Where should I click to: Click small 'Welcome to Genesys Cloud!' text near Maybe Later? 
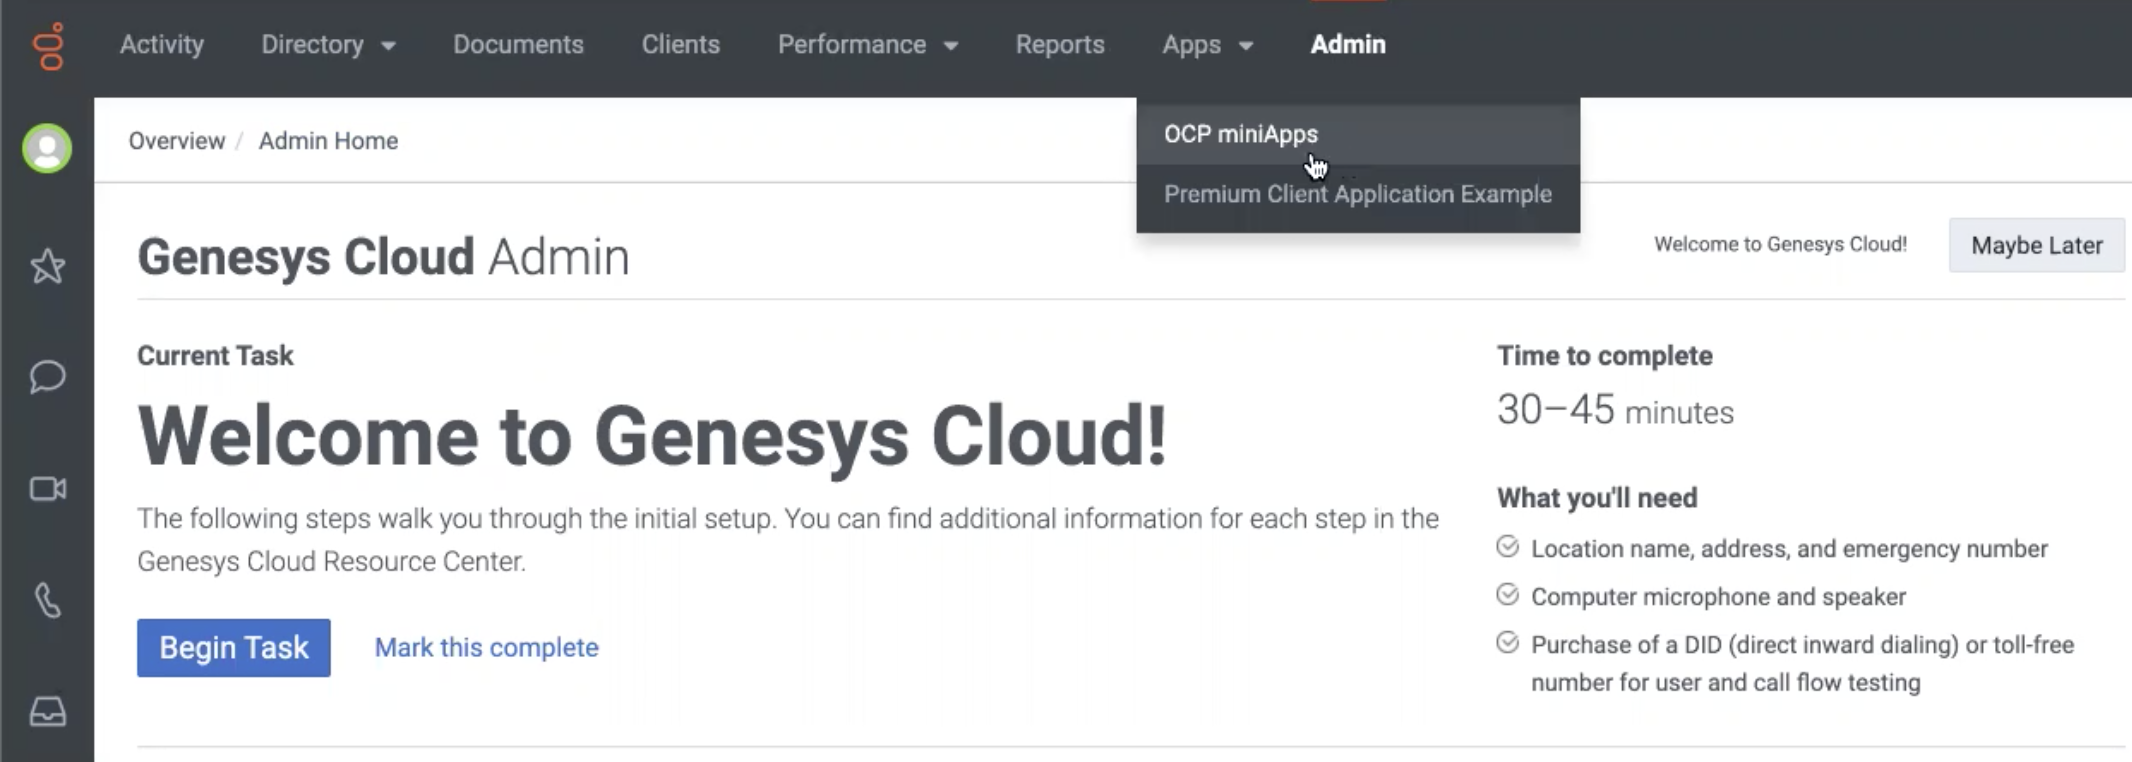point(1780,244)
